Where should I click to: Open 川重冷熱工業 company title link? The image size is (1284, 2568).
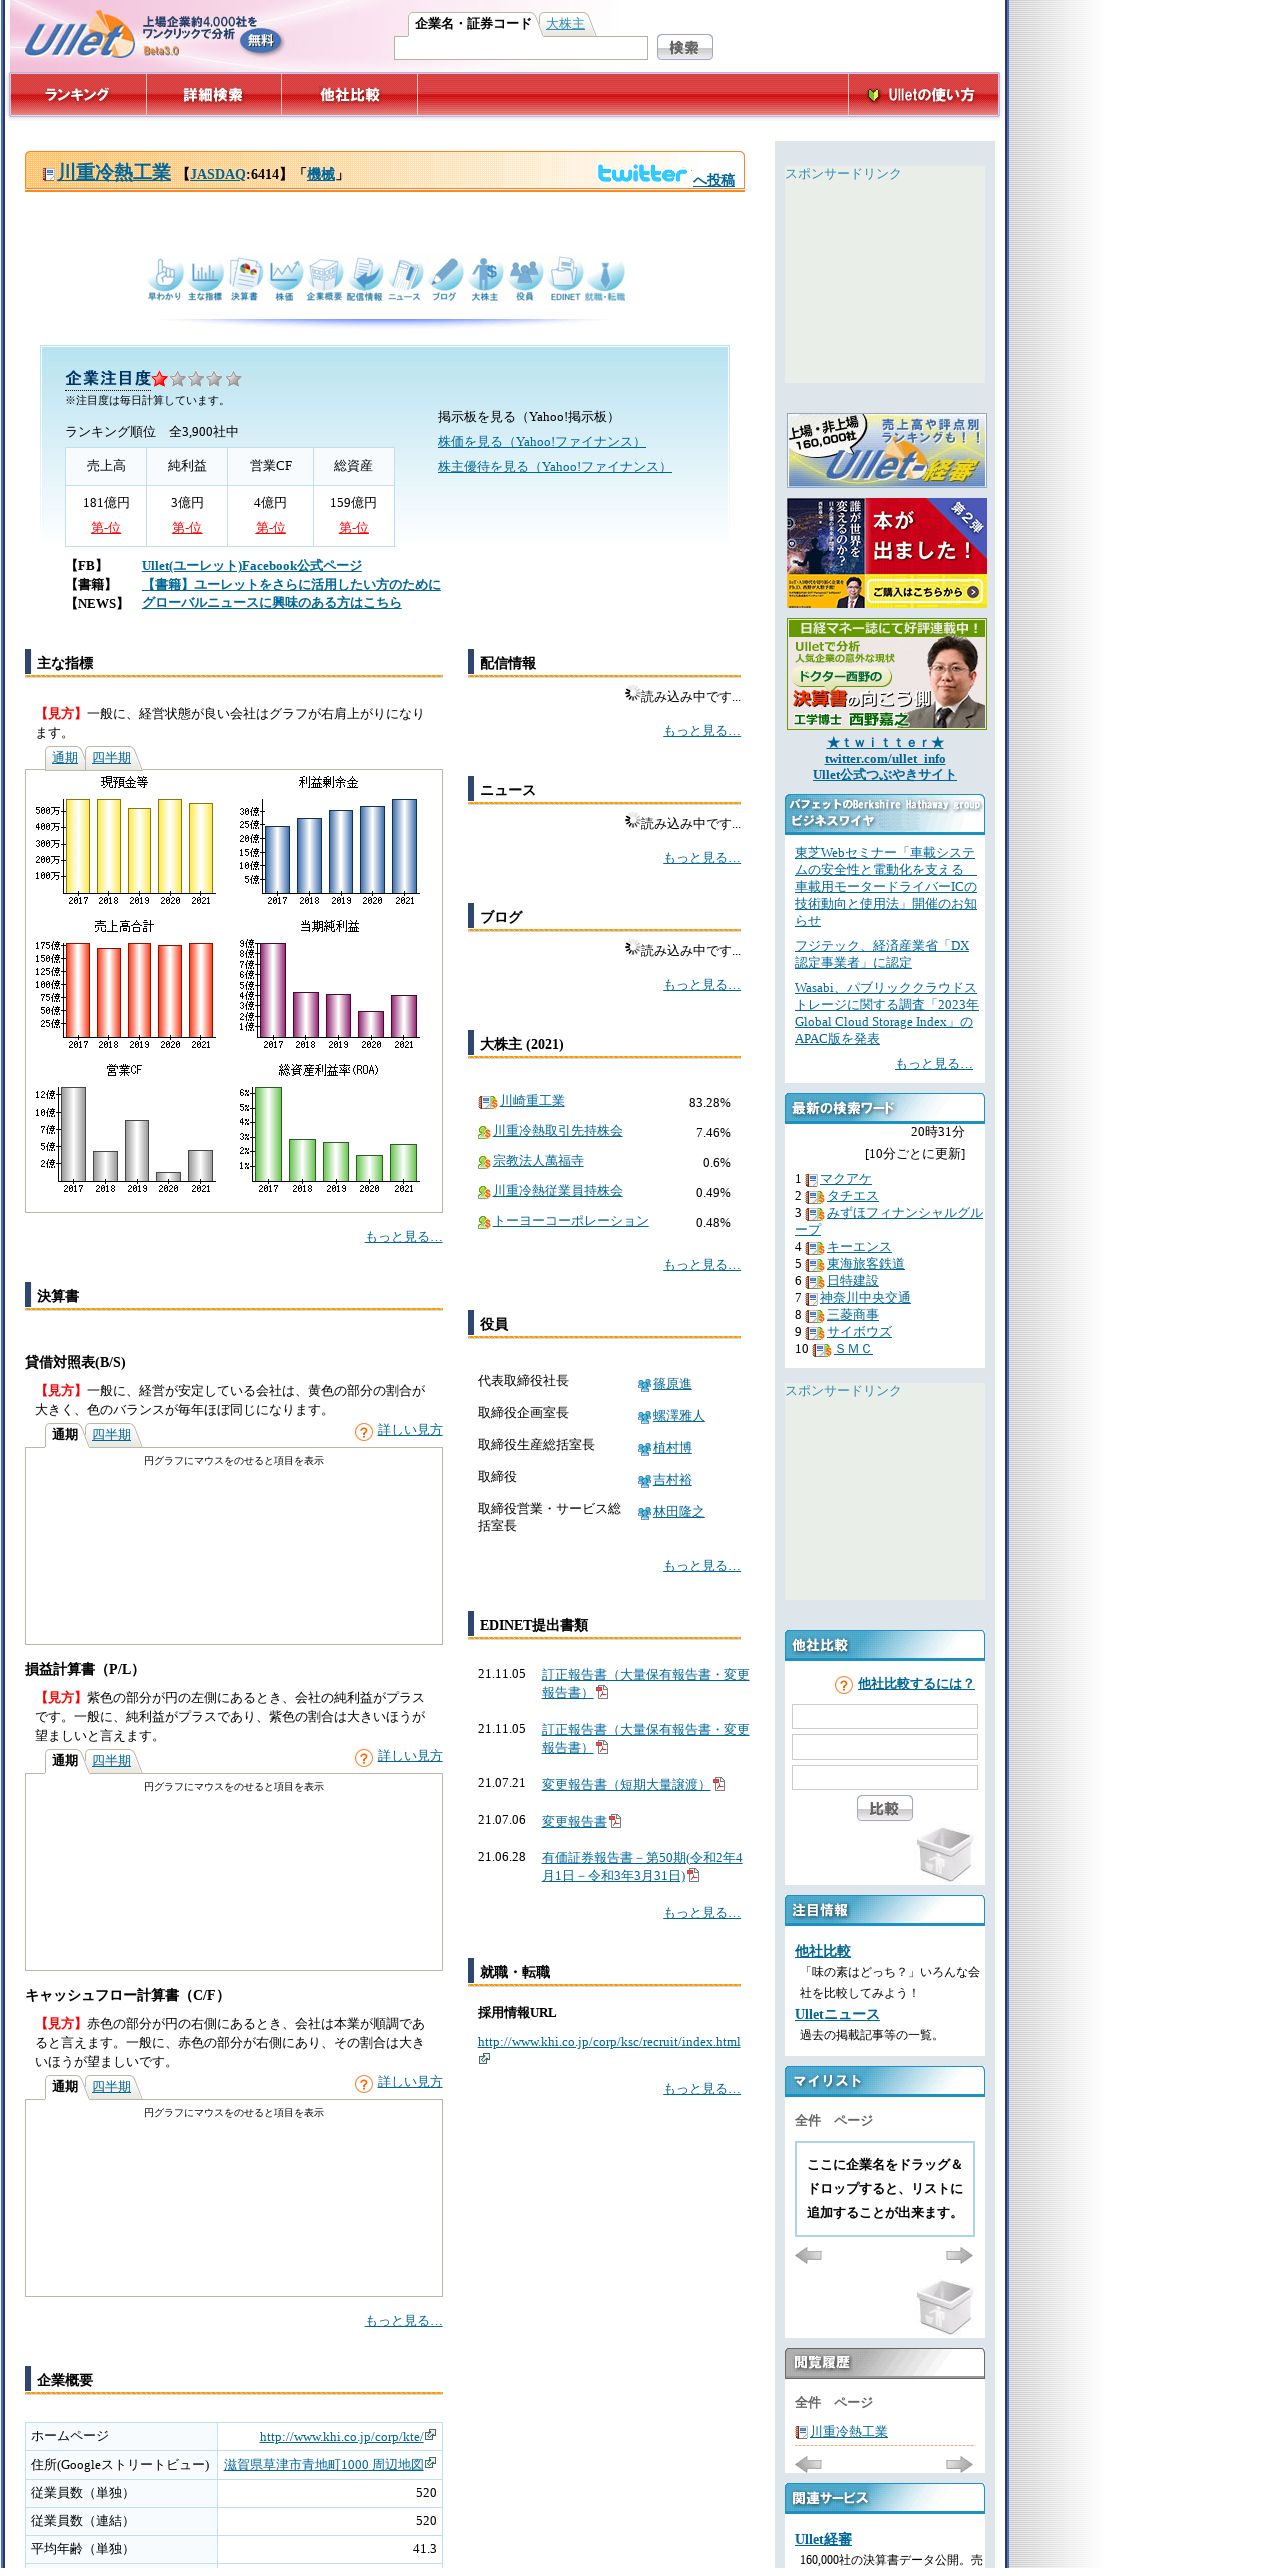[x=114, y=173]
